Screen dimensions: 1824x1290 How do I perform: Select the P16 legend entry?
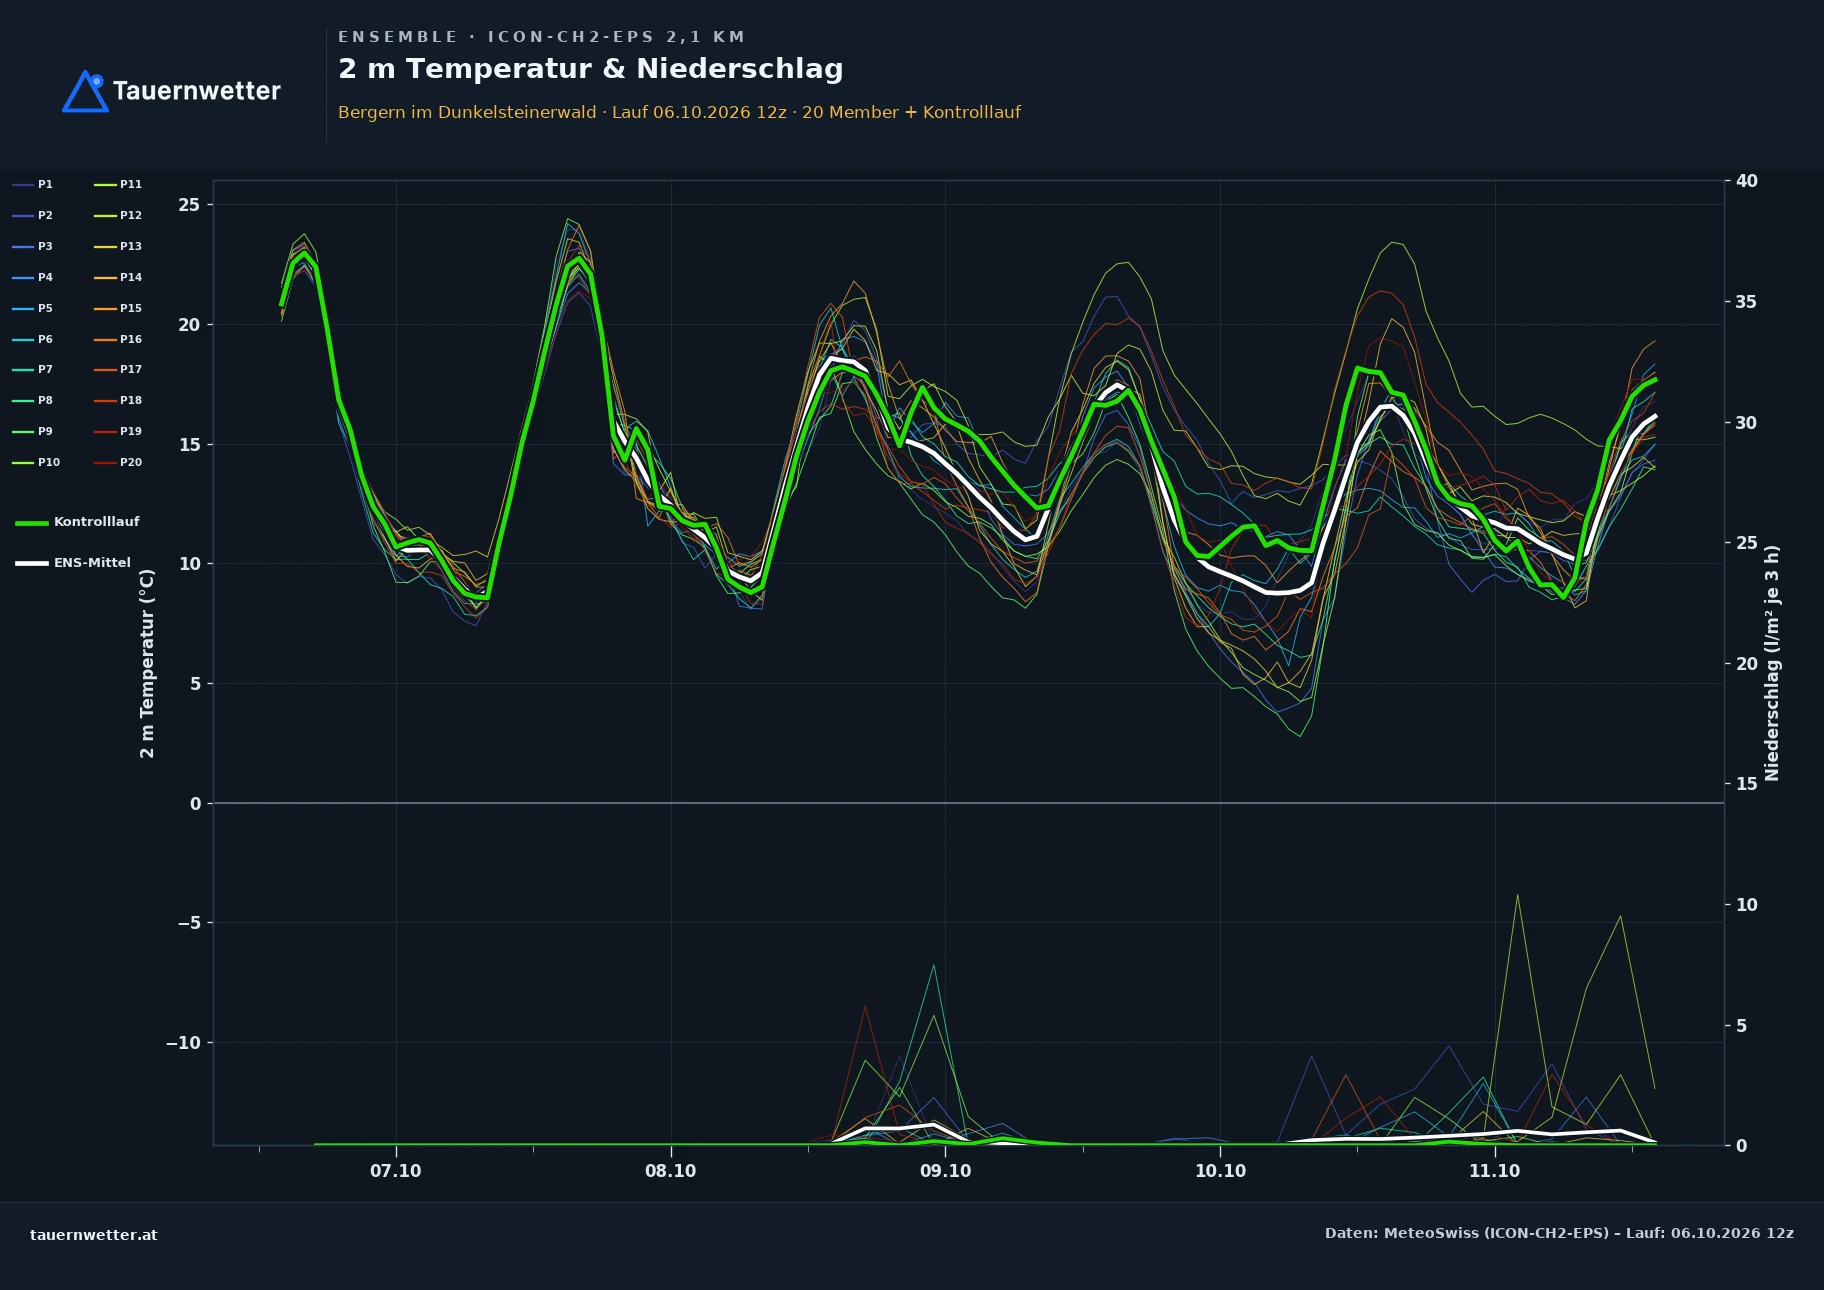click(118, 339)
